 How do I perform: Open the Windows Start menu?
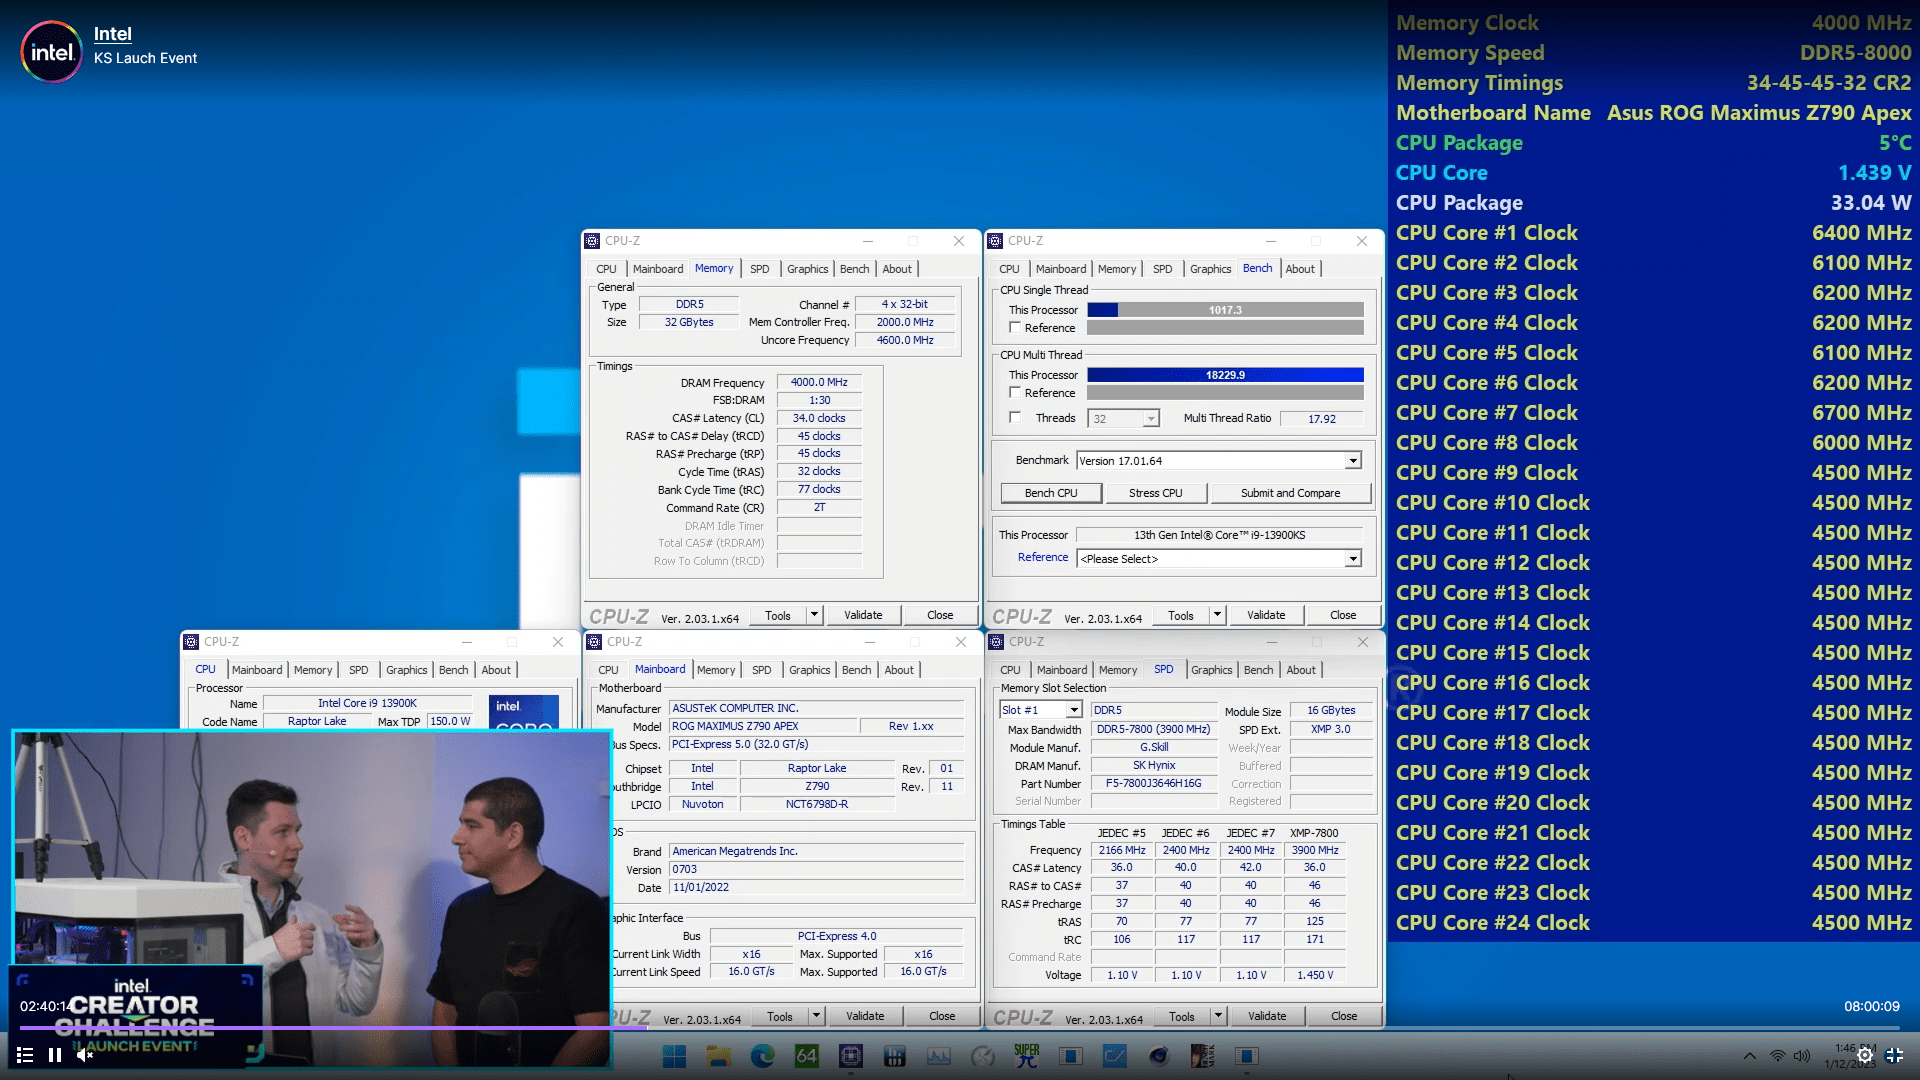tap(675, 1056)
